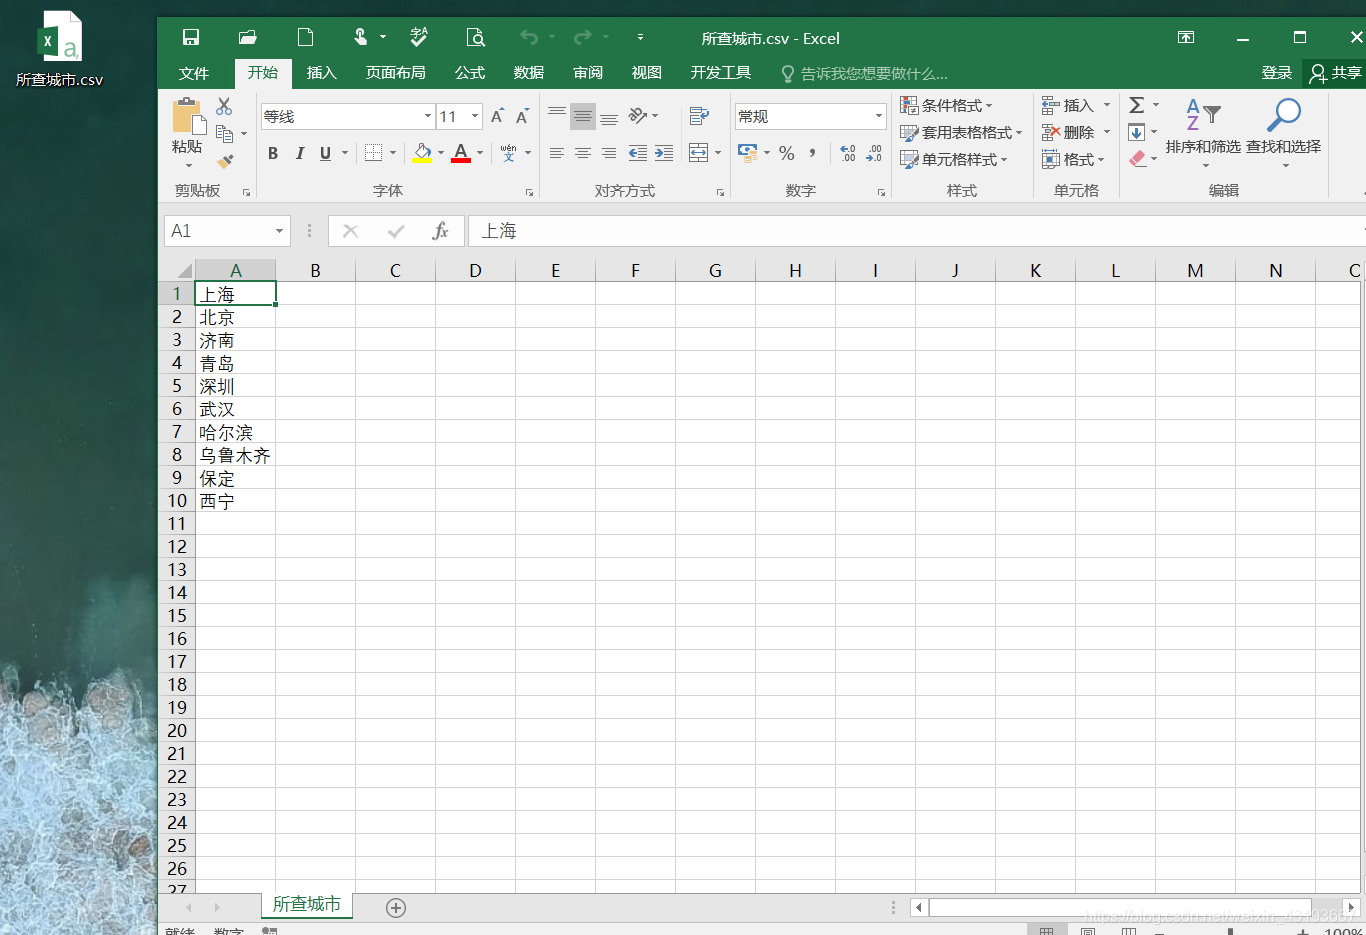The width and height of the screenshot is (1366, 935).
Task: Click the Undo arrow icon
Action: click(529, 38)
